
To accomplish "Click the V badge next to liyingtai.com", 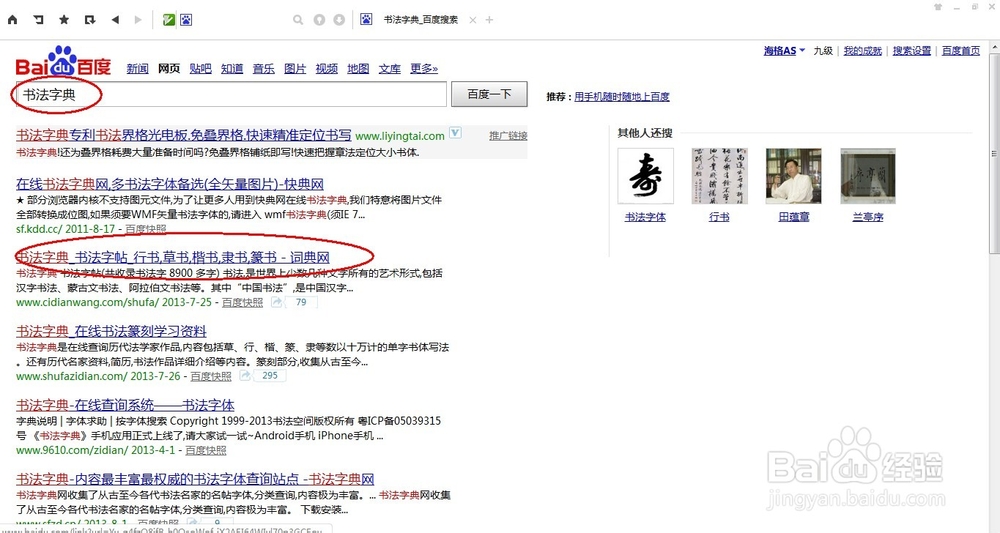I will [455, 133].
